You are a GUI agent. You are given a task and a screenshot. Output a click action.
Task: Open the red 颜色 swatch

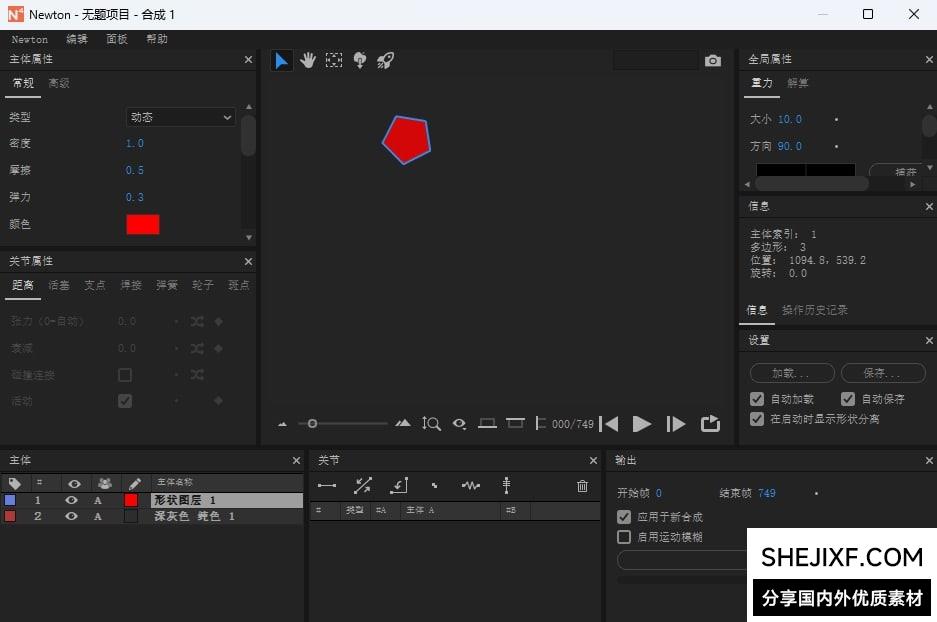coord(142,224)
